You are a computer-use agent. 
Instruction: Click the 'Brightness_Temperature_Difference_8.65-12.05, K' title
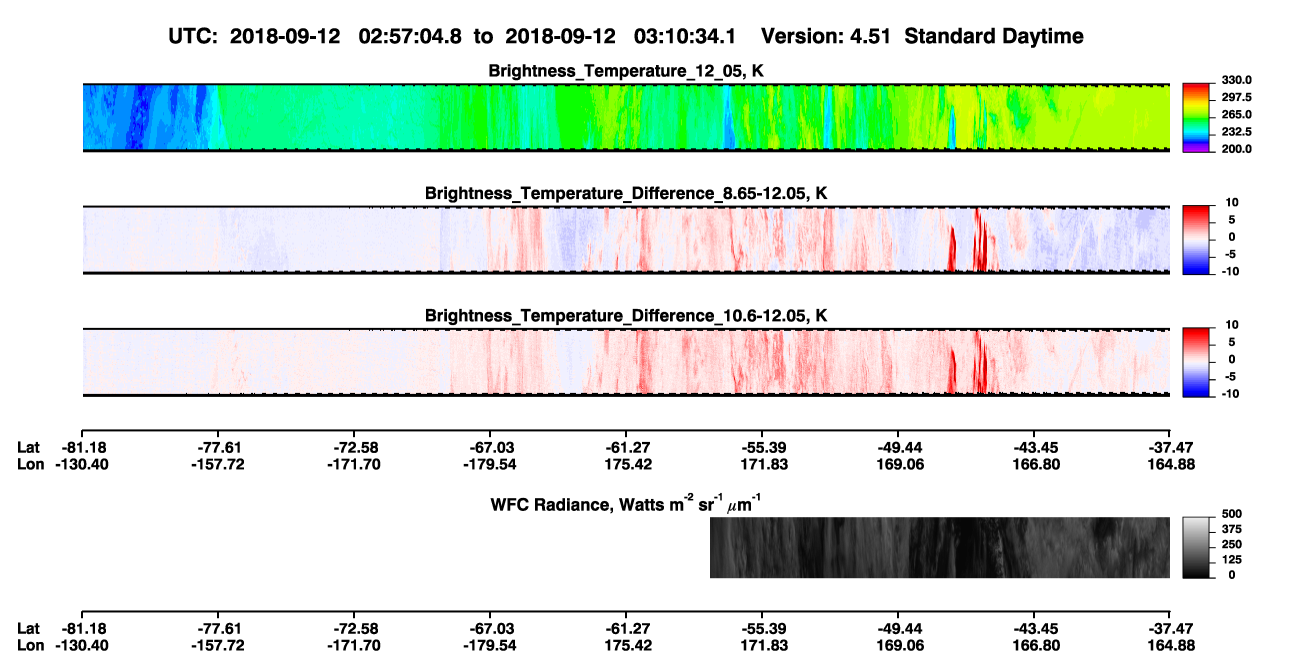(x=626, y=193)
